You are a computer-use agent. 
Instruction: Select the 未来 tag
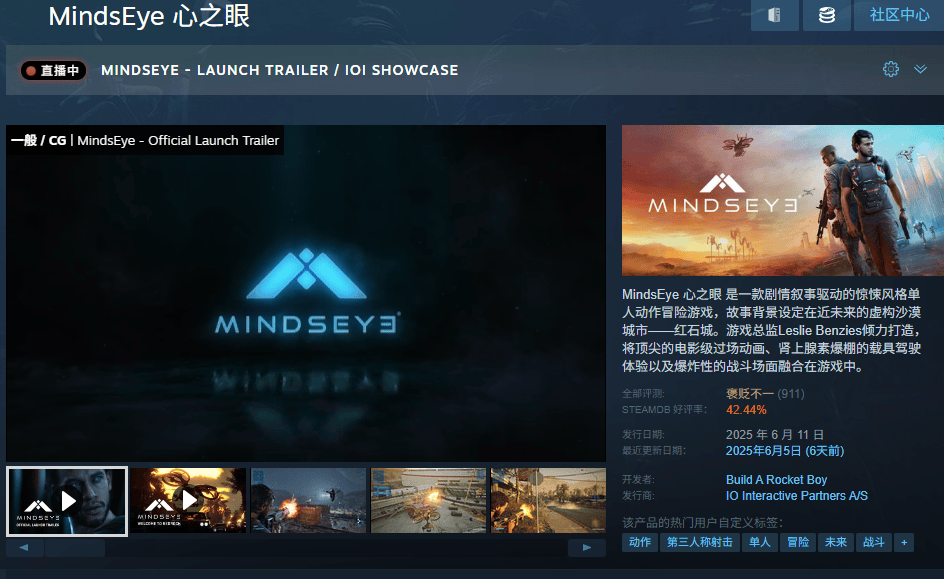tap(836, 542)
